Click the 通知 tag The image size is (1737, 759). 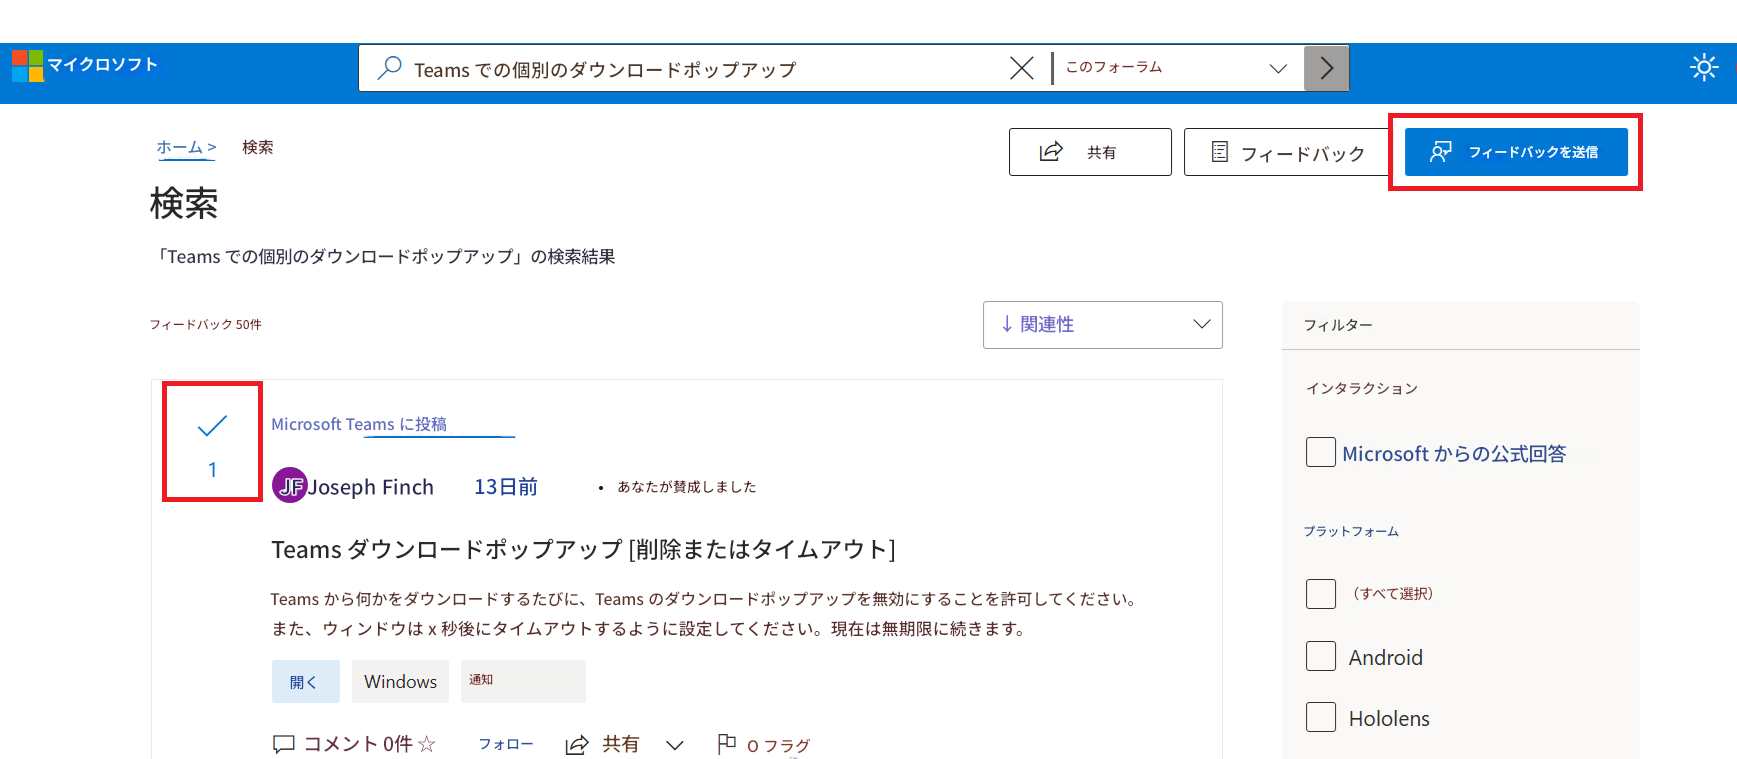coord(523,681)
